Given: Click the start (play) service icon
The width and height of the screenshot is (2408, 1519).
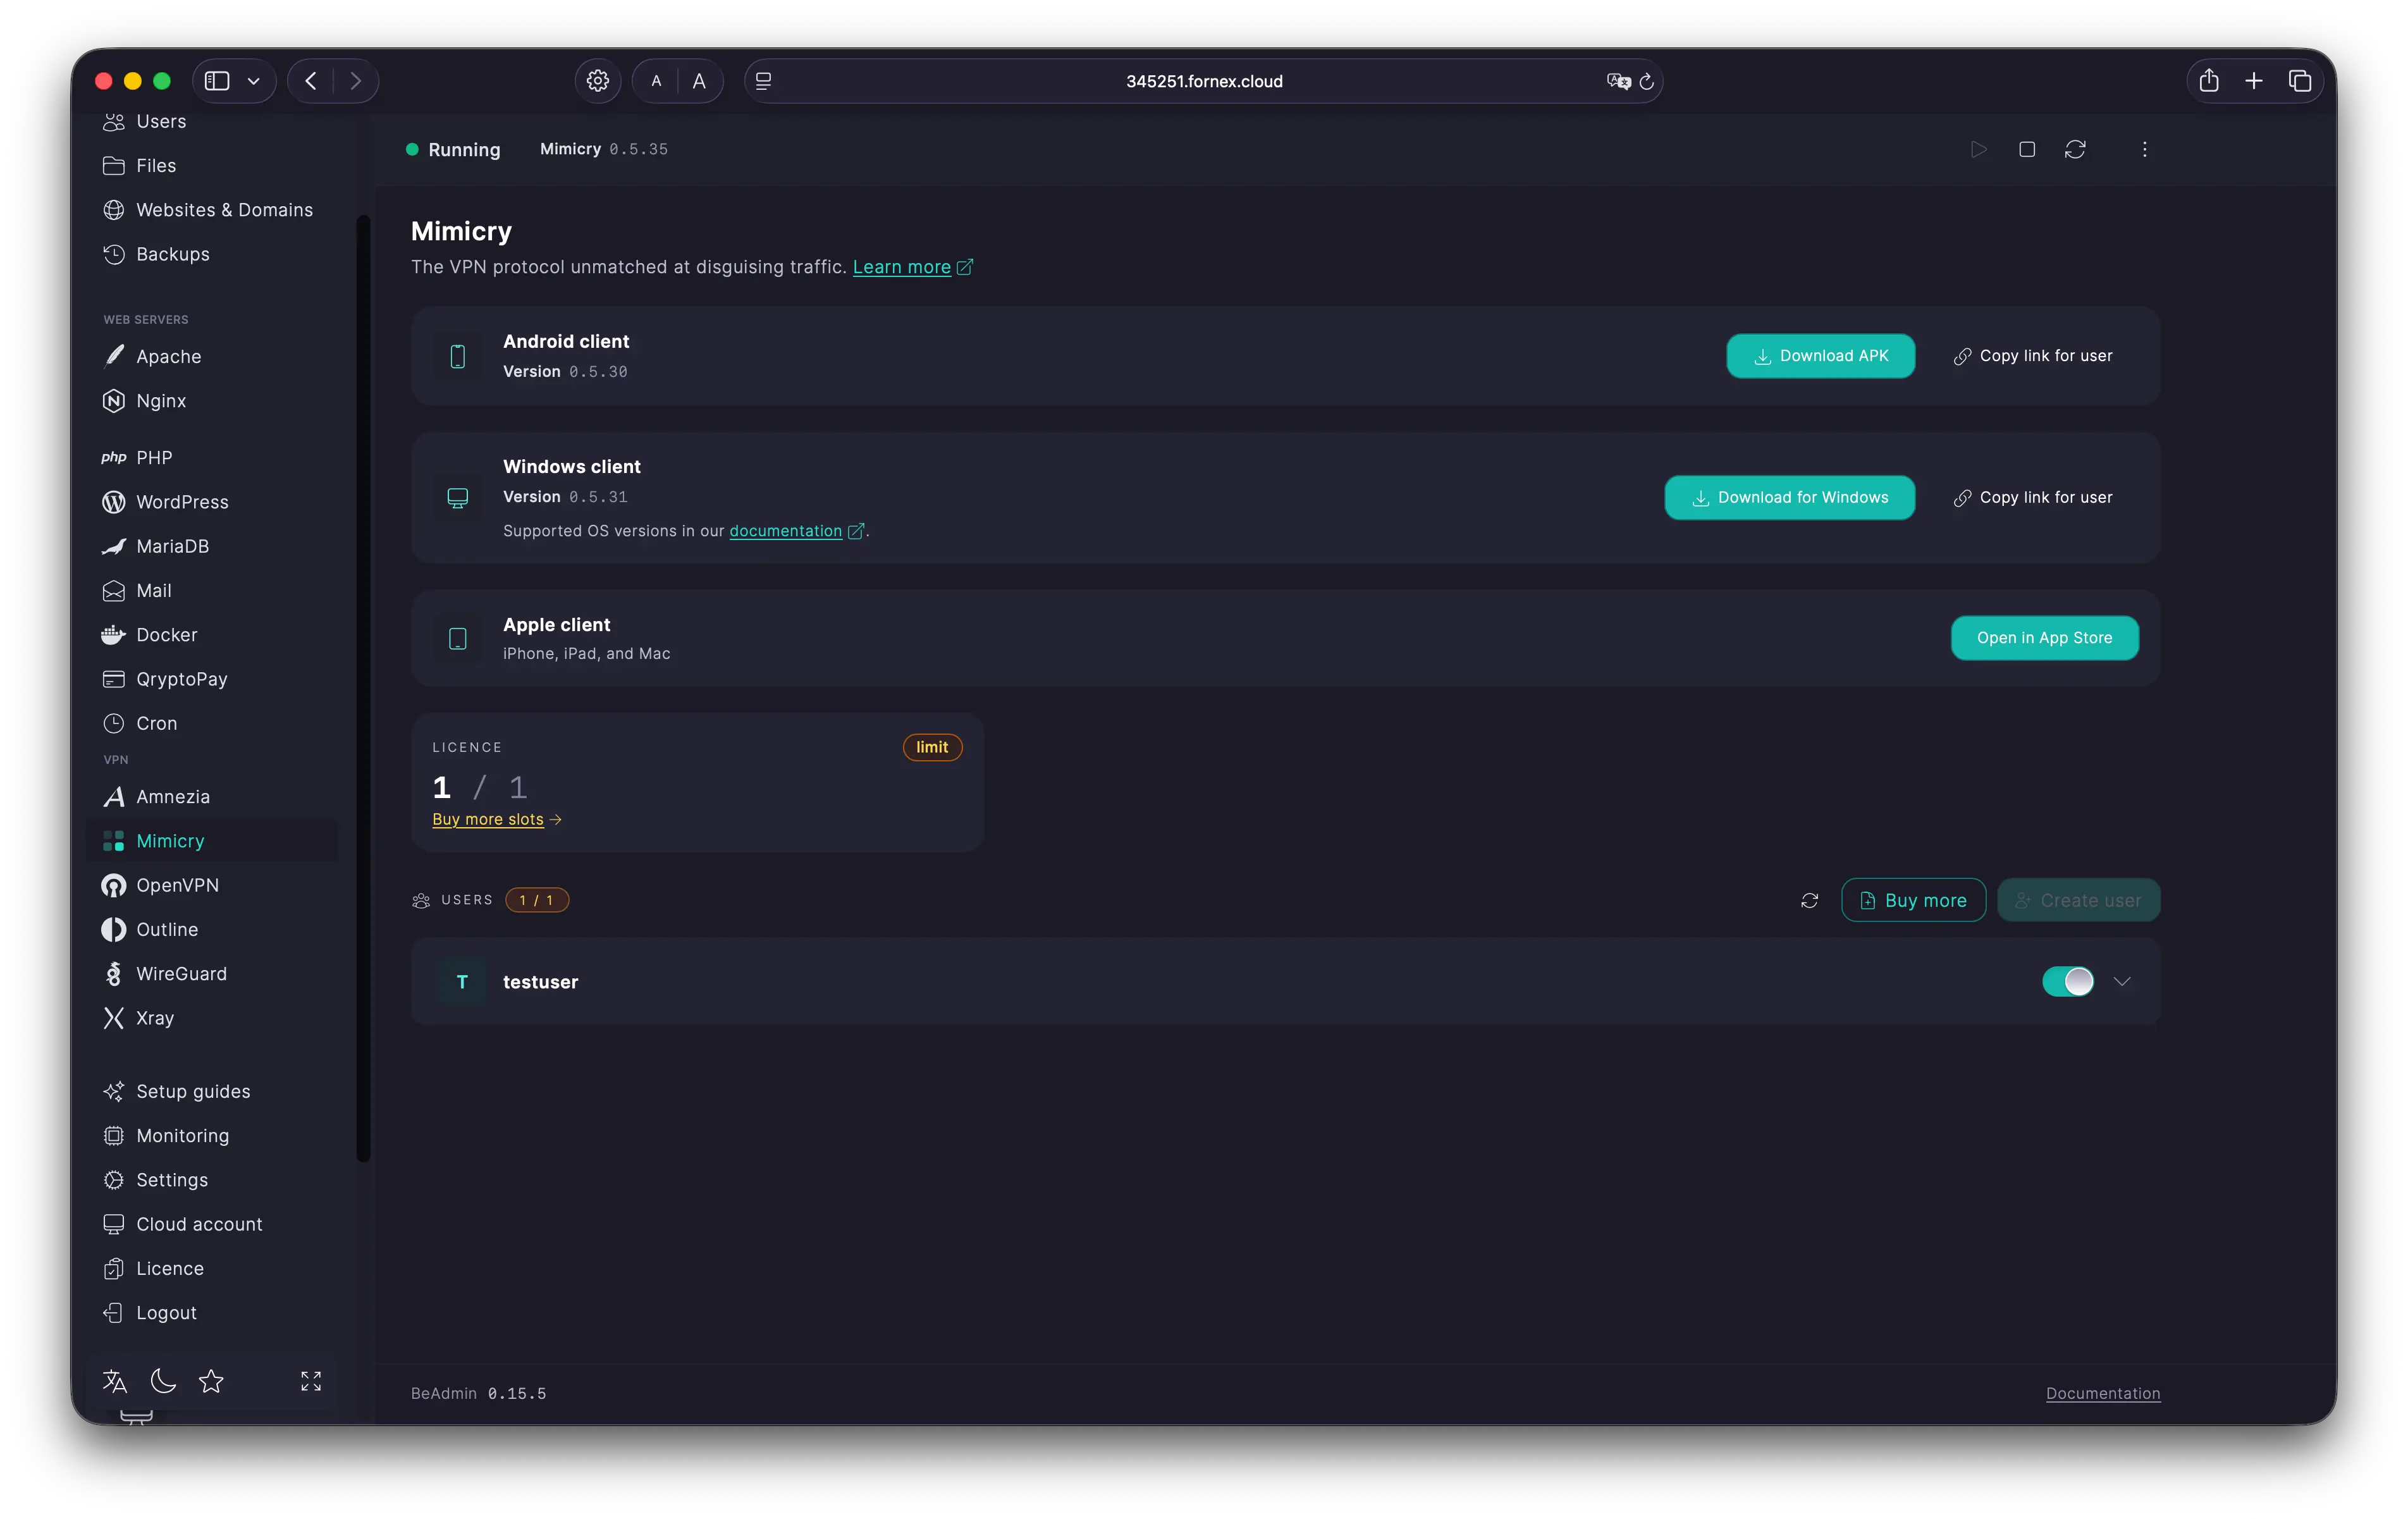Looking at the screenshot, I should (x=1978, y=149).
